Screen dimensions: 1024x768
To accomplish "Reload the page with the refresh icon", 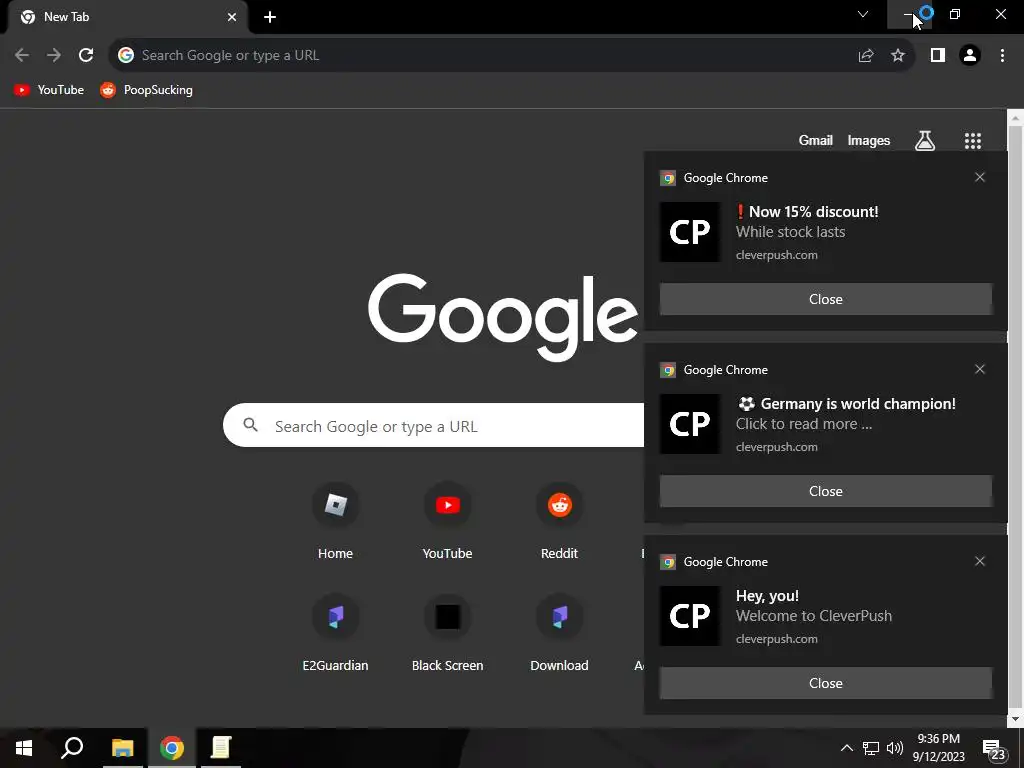I will pyautogui.click(x=86, y=56).
